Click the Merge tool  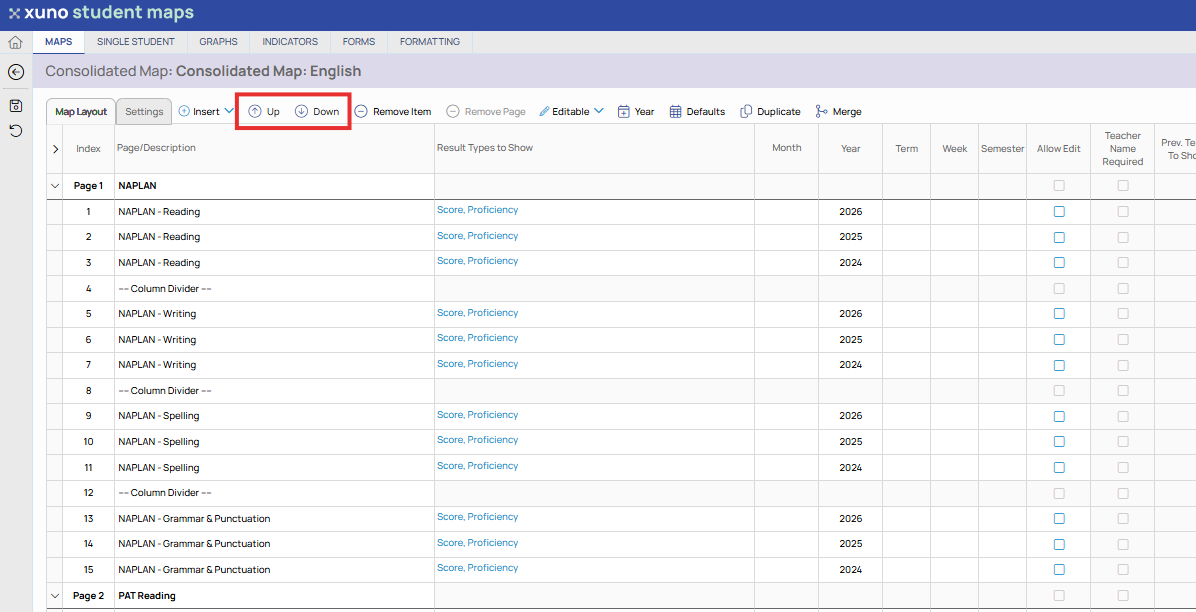click(838, 111)
